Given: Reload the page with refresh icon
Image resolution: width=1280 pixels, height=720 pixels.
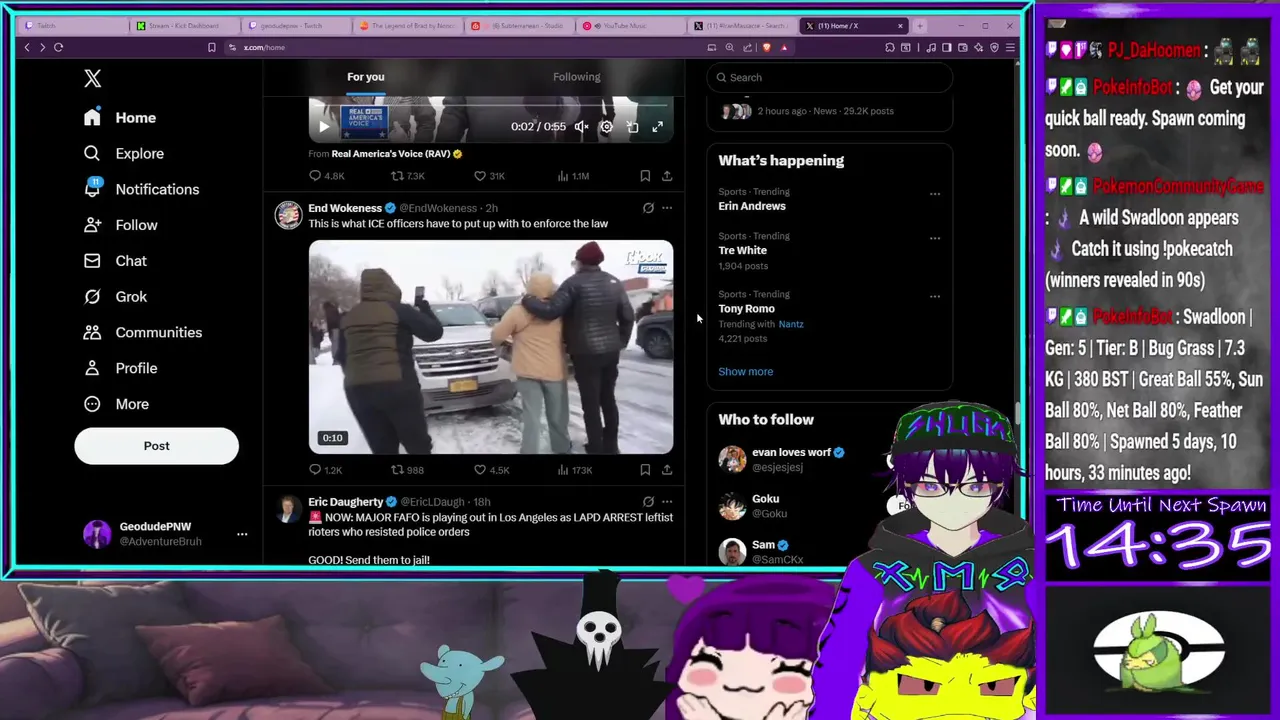Looking at the screenshot, I should pyautogui.click(x=58, y=47).
